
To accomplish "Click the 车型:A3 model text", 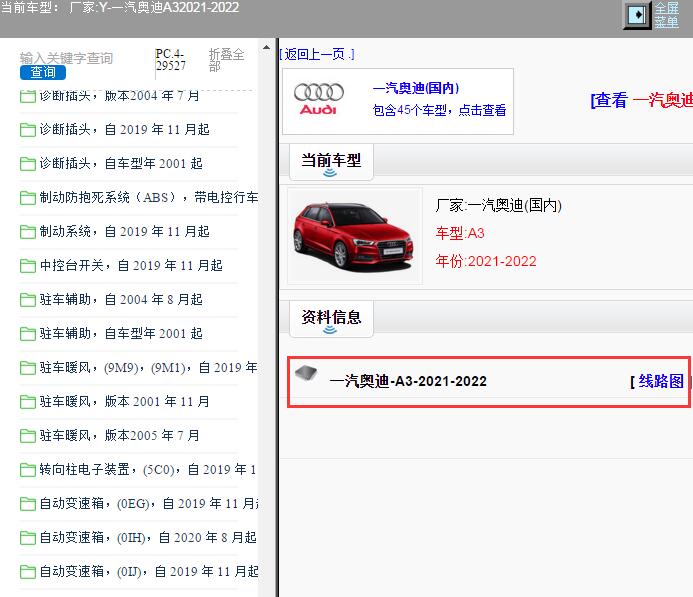I will 460,233.
